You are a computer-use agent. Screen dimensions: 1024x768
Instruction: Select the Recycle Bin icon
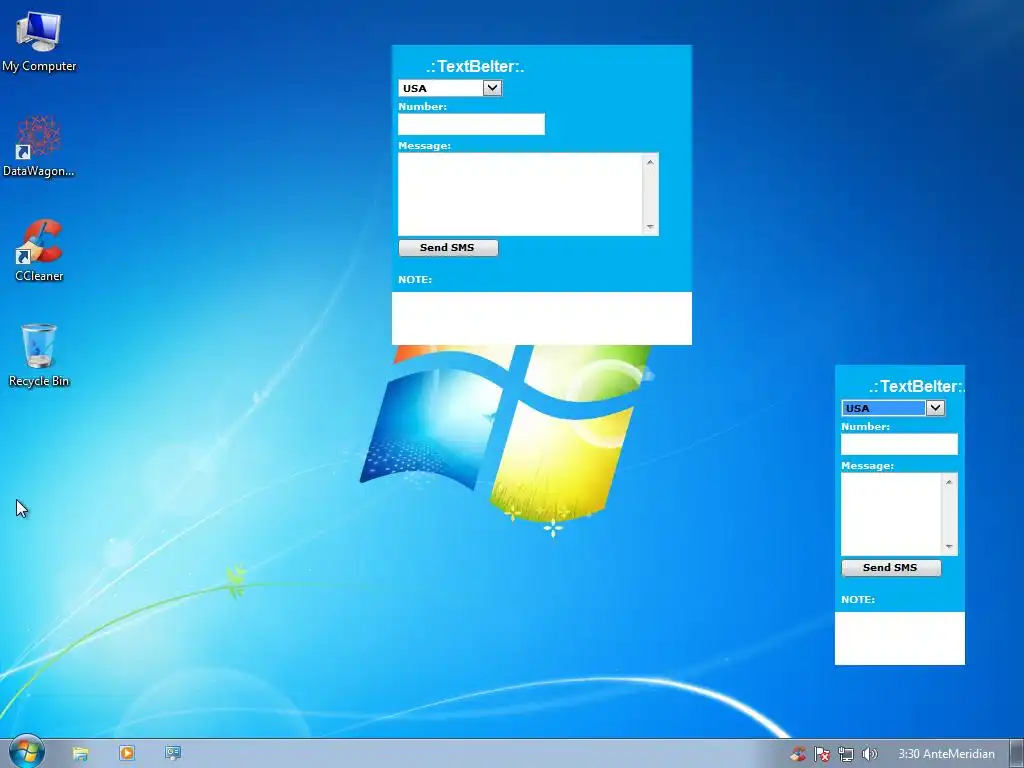39,355
